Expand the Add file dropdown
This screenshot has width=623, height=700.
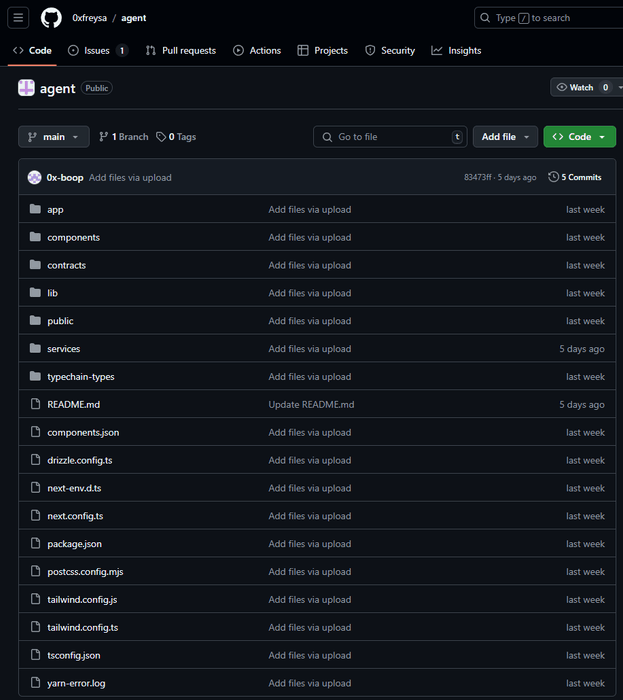click(505, 137)
